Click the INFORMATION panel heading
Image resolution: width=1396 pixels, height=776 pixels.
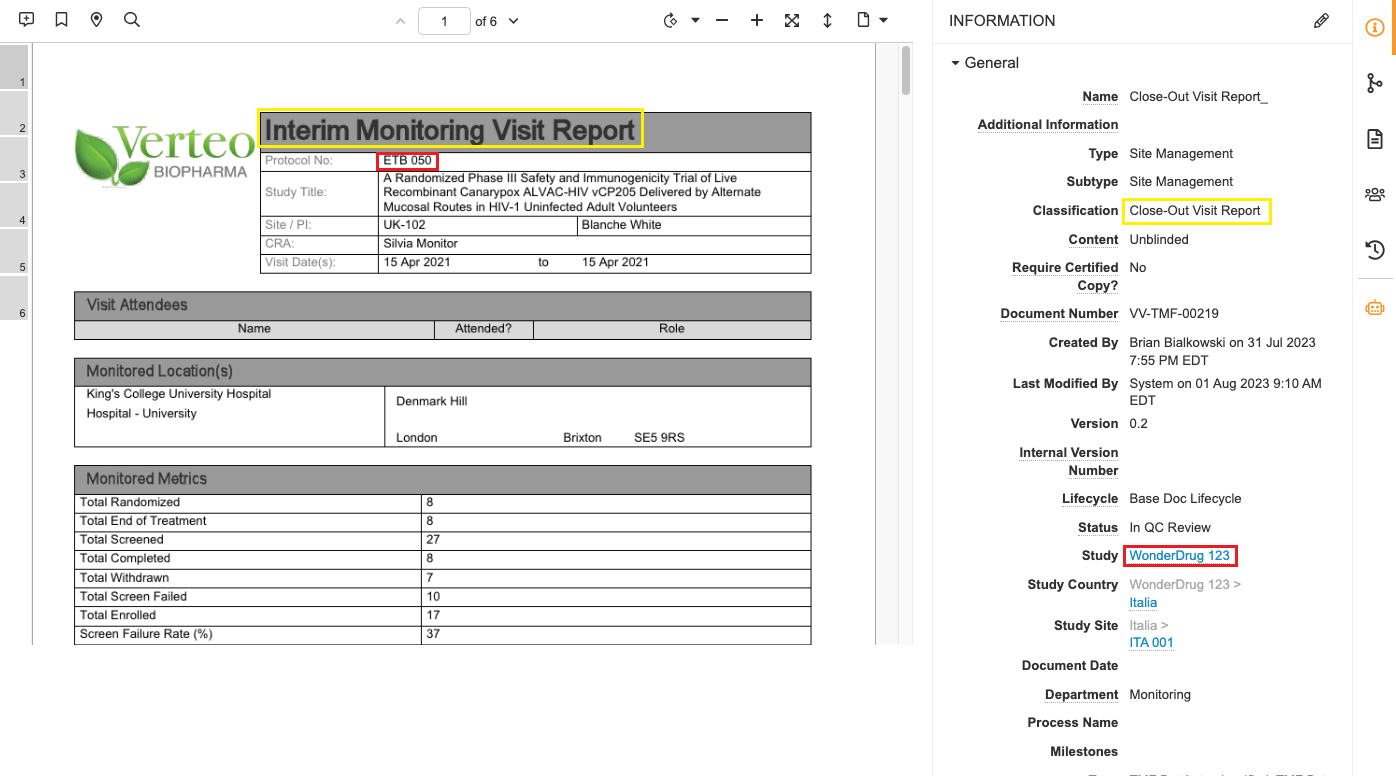[x=1002, y=21]
